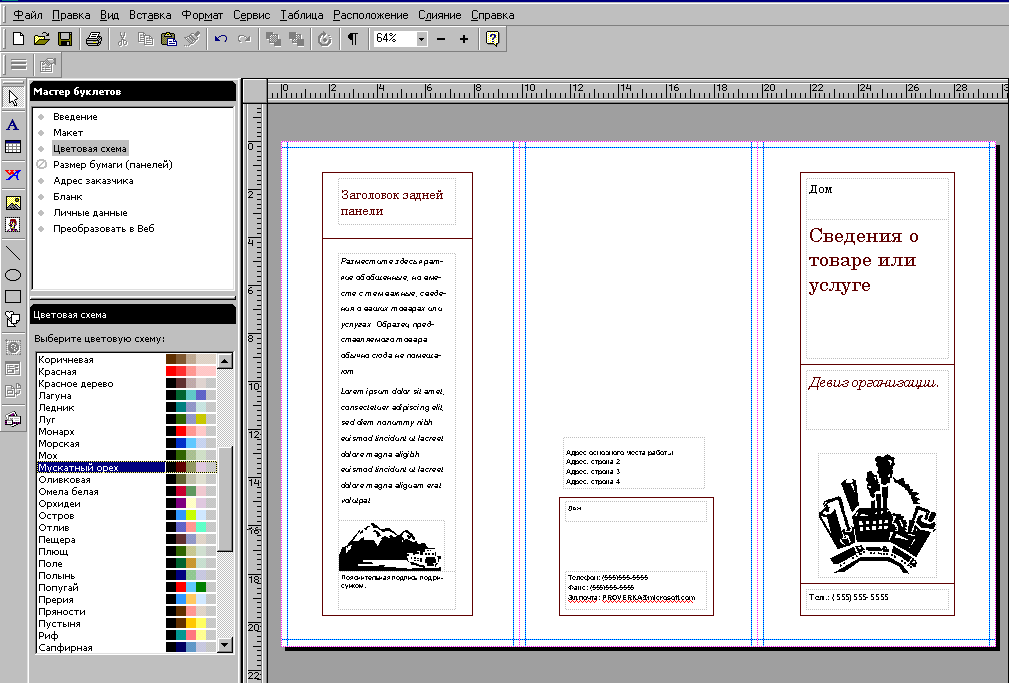This screenshot has width=1009, height=683.
Task: Open the Таблица menu
Action: click(302, 15)
